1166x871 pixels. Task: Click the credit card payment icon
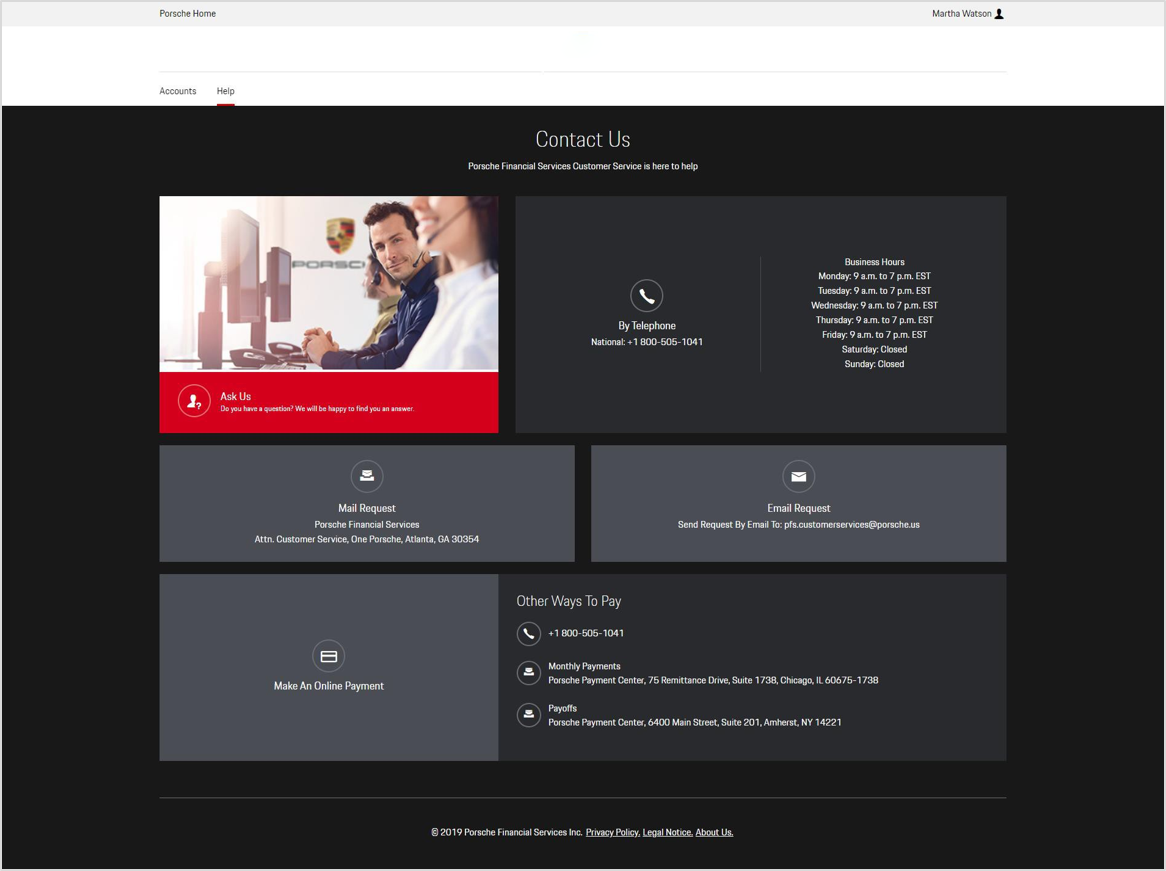(x=328, y=656)
